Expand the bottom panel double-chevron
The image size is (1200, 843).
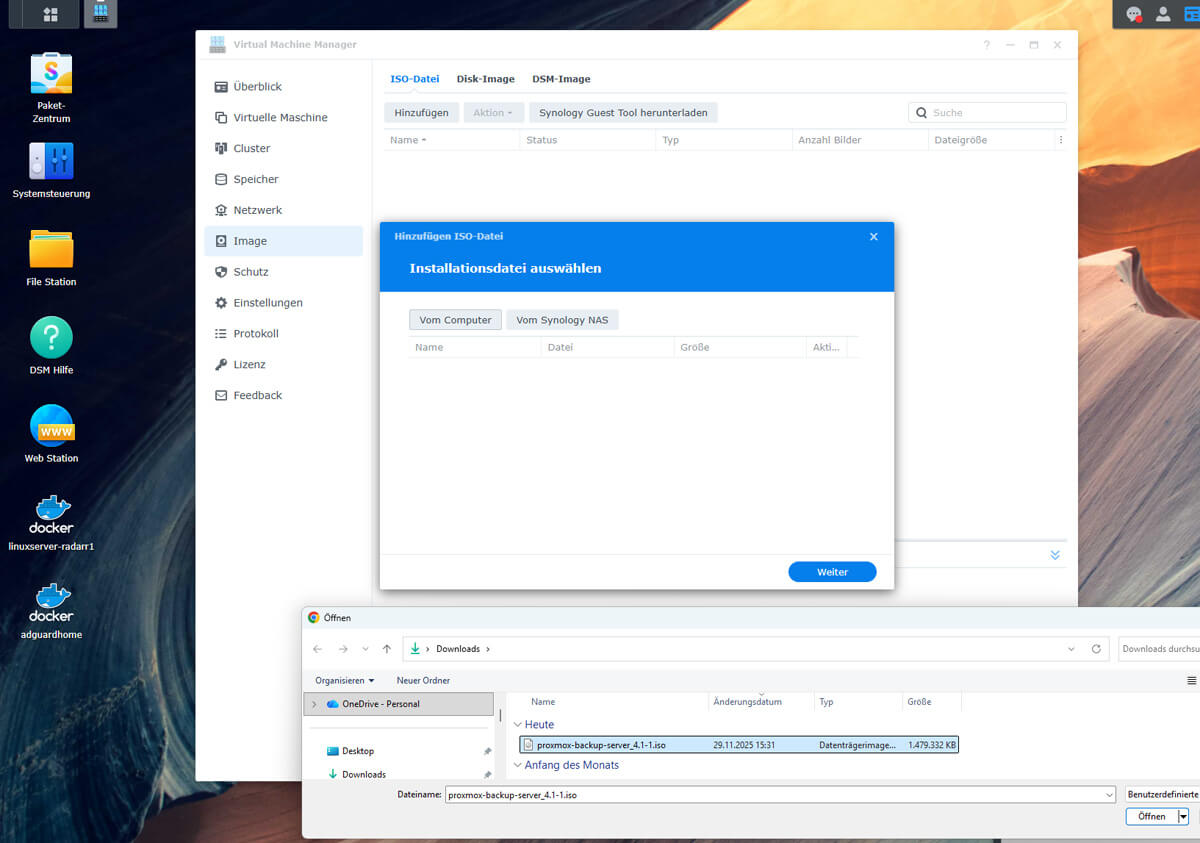1055,555
